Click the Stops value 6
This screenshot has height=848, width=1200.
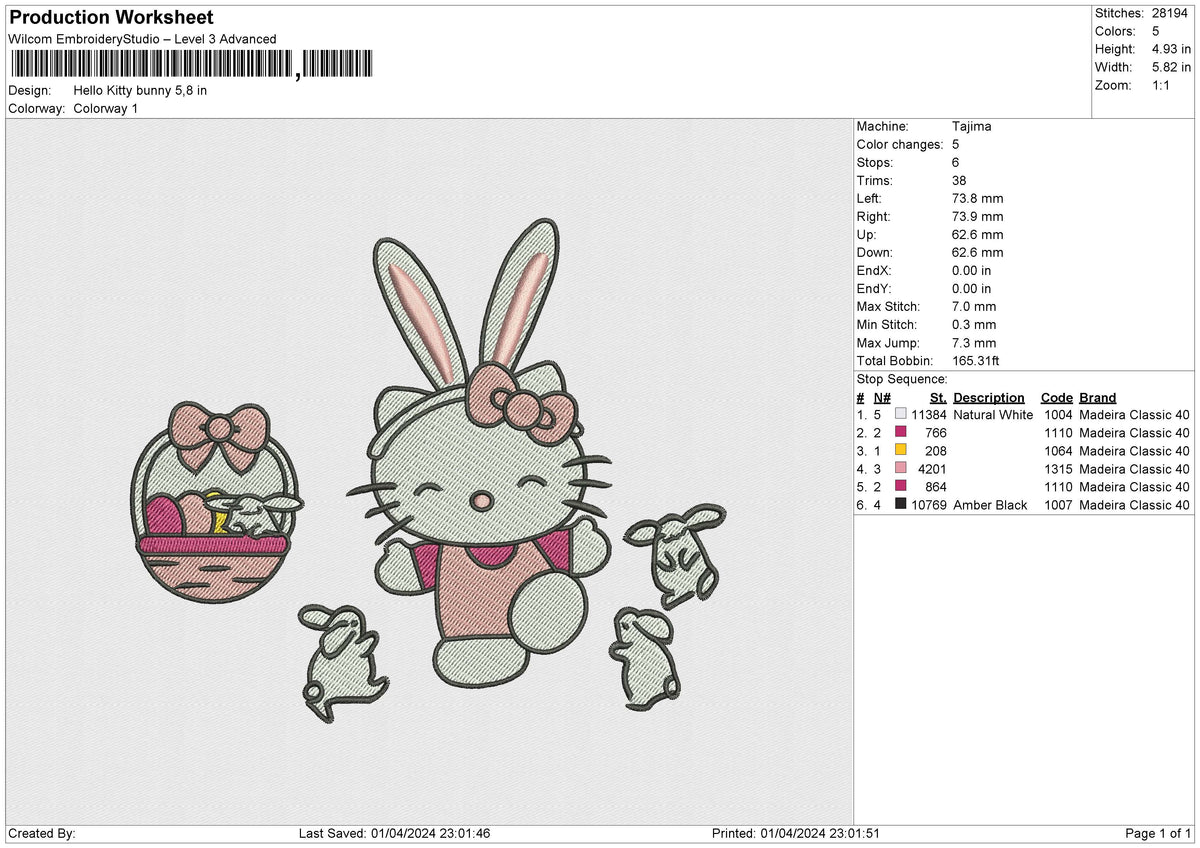click(x=957, y=163)
